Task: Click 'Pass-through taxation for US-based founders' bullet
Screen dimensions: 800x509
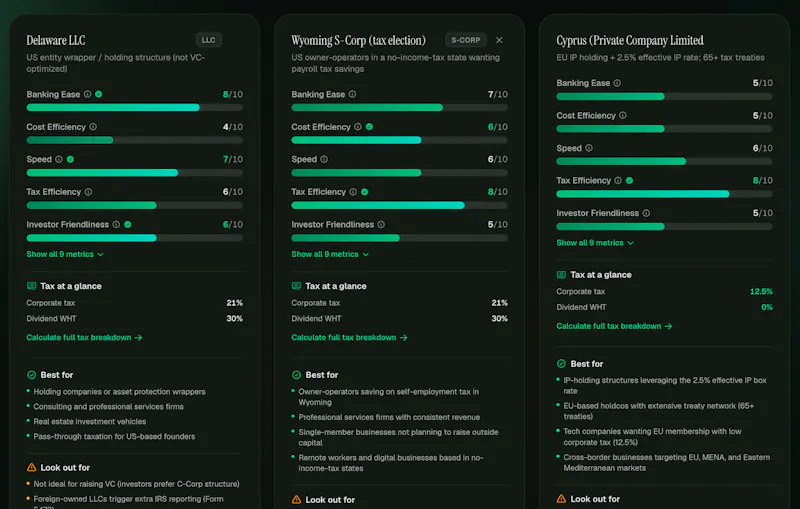Action: pyautogui.click(x=114, y=437)
